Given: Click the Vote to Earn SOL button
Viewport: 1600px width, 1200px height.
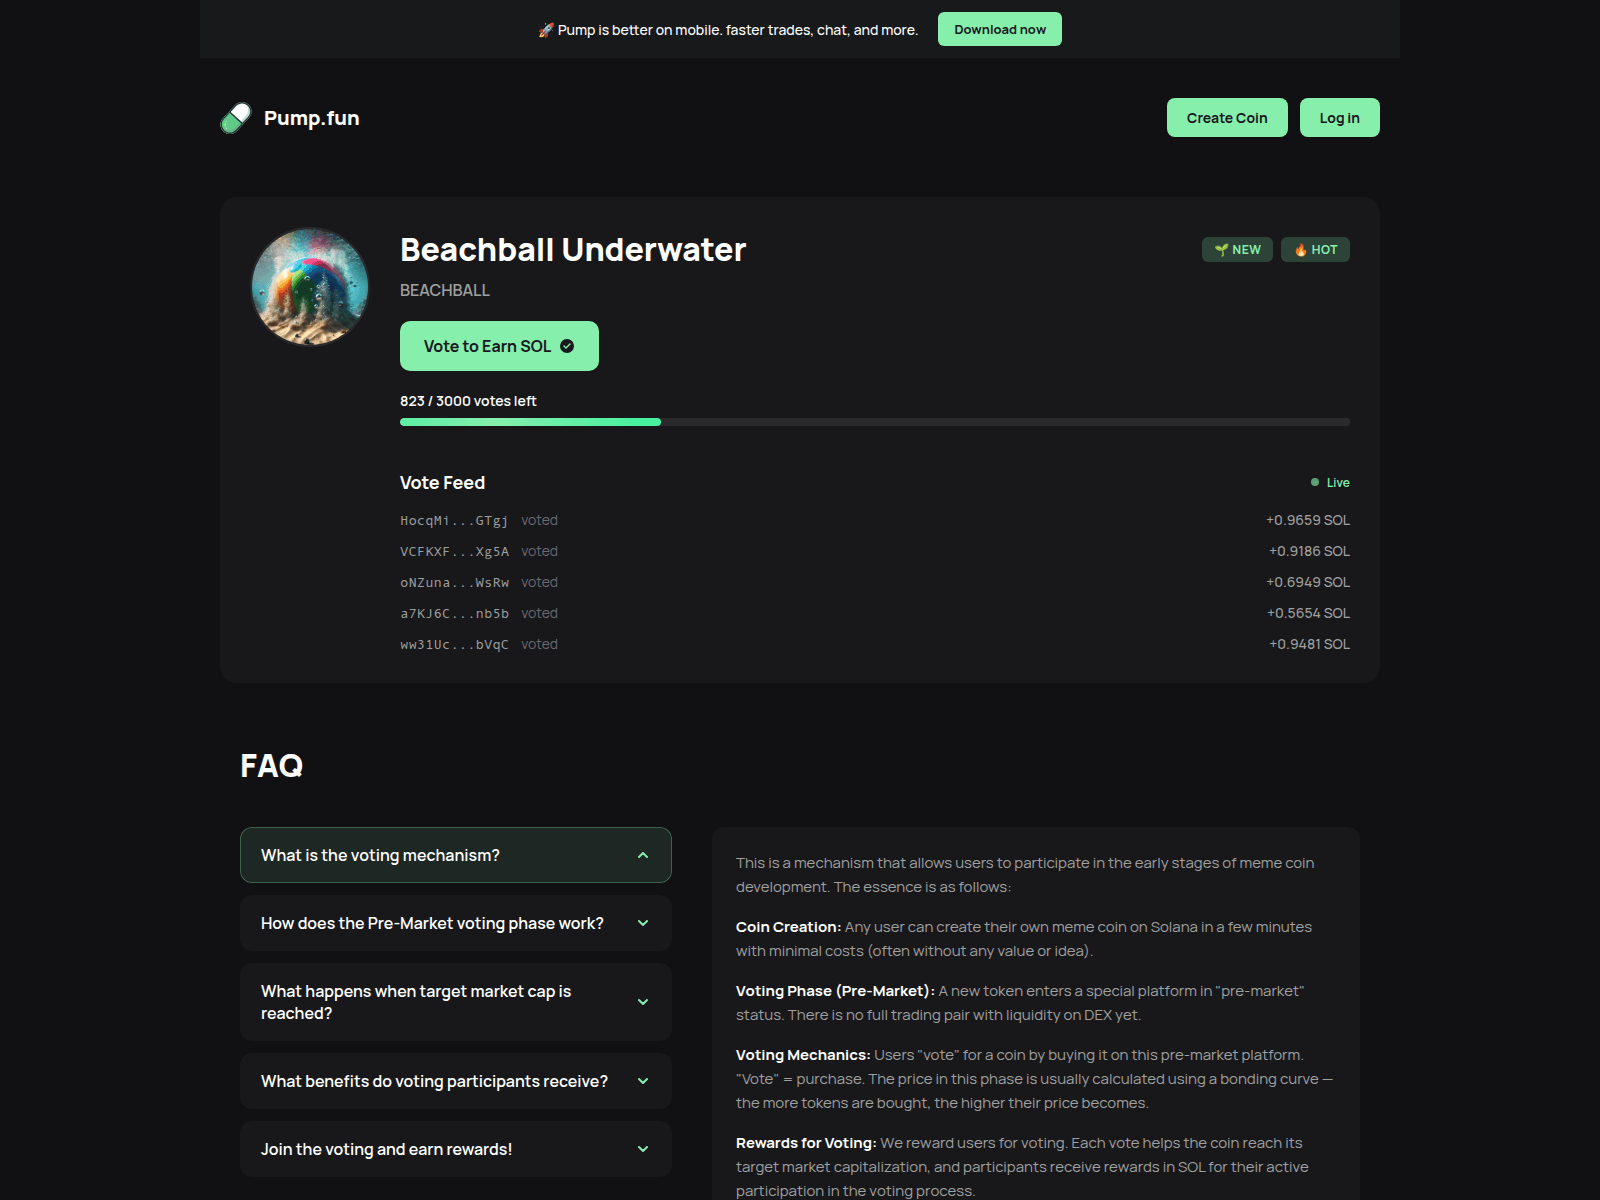Looking at the screenshot, I should (x=499, y=346).
